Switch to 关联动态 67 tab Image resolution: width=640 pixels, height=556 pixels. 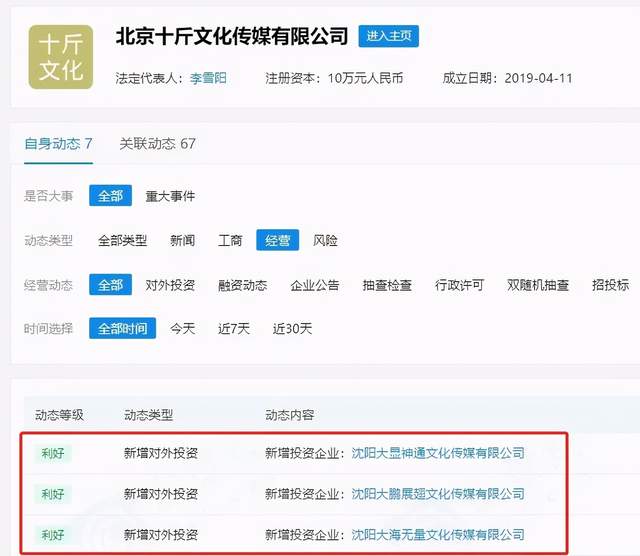[x=158, y=144]
